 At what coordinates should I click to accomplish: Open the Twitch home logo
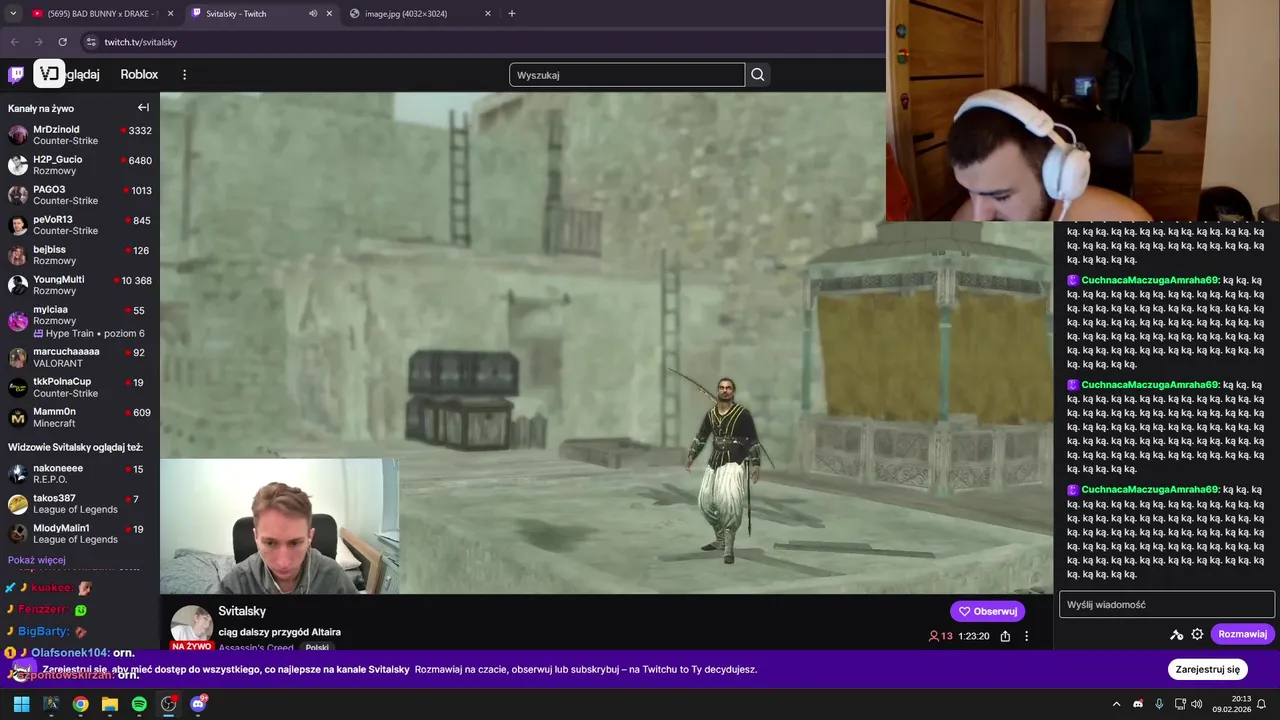click(x=16, y=75)
